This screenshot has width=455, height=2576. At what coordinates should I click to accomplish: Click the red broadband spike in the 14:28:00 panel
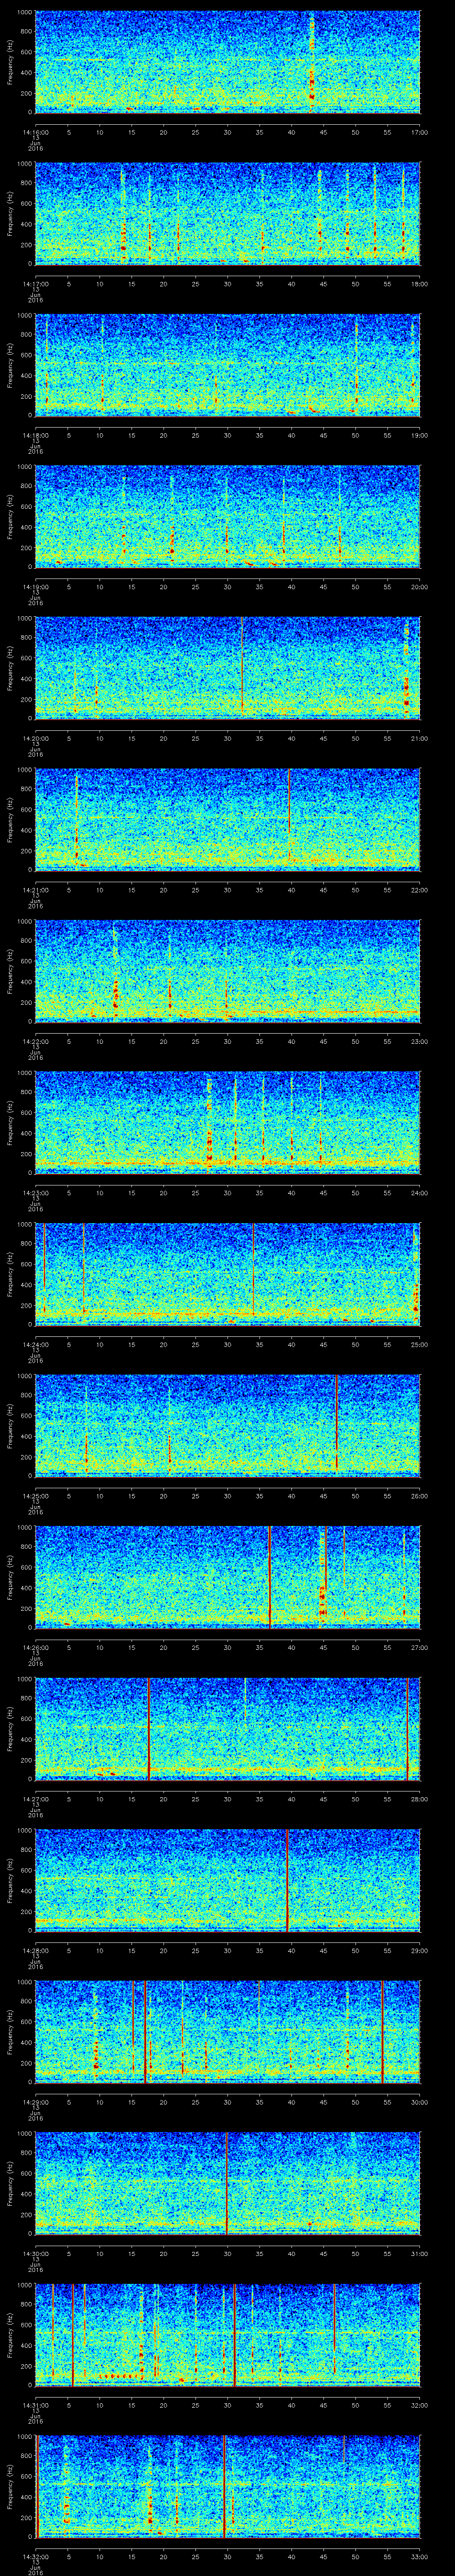(287, 1879)
